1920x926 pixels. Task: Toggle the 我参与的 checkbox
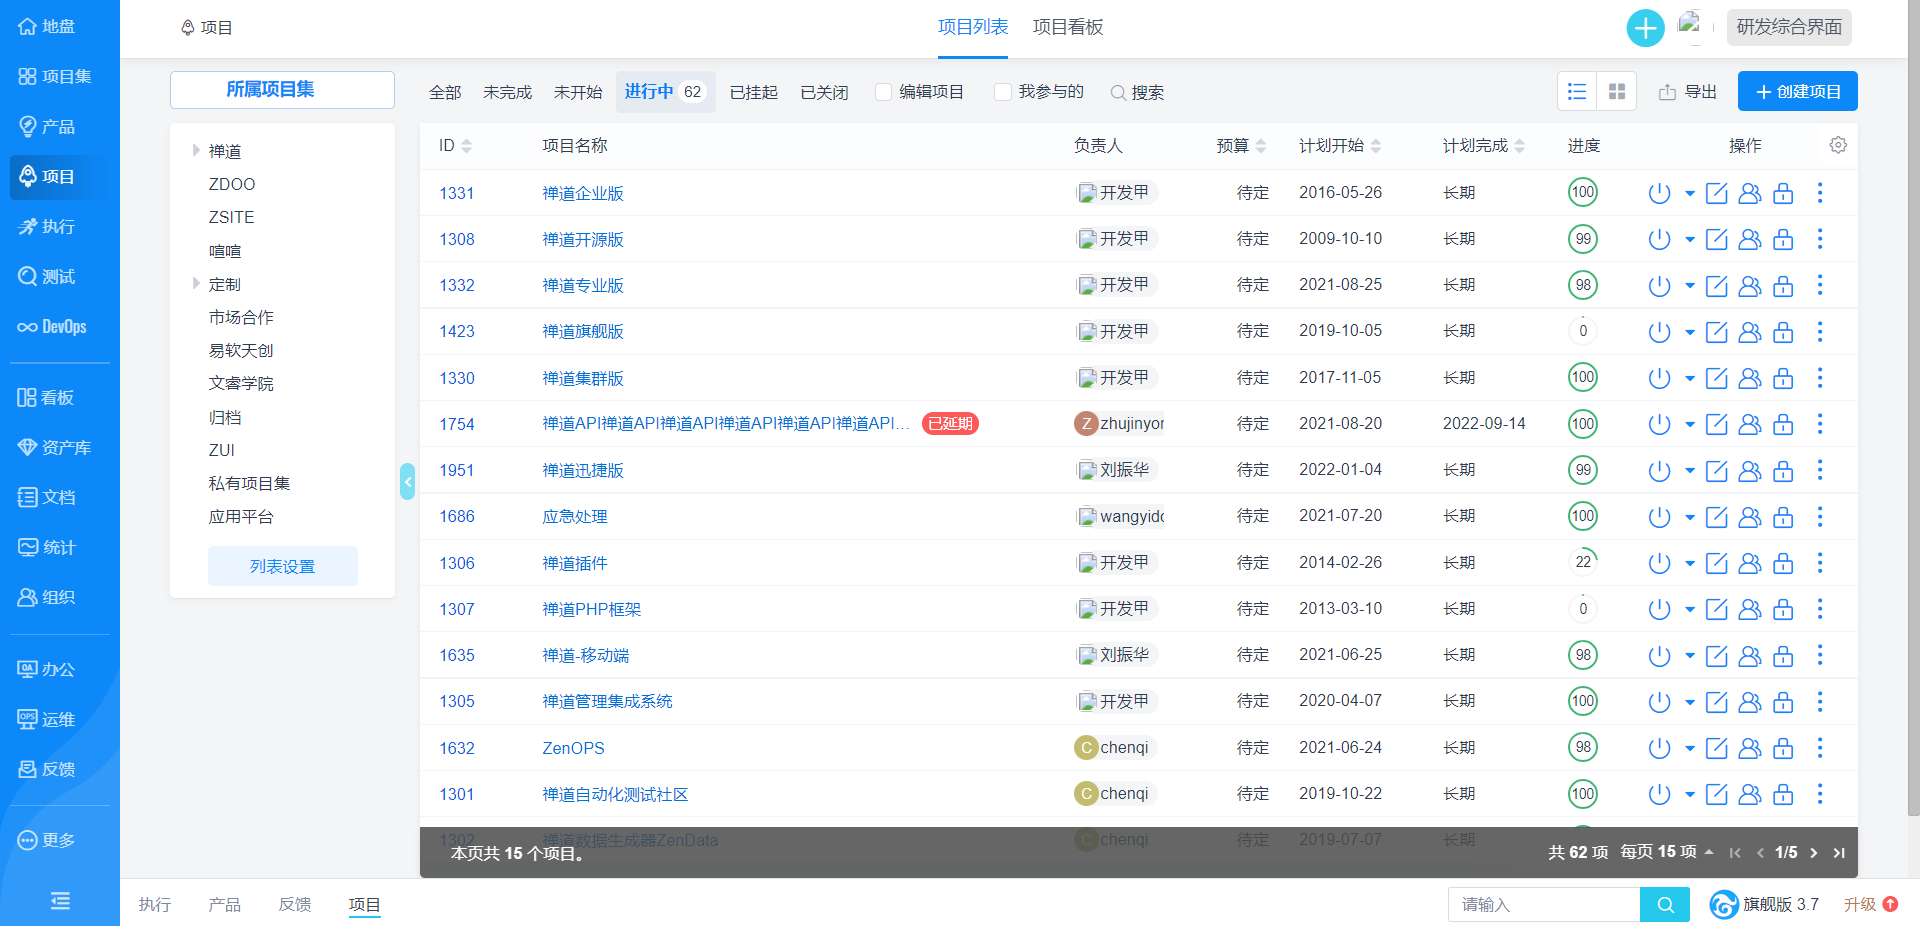1003,92
